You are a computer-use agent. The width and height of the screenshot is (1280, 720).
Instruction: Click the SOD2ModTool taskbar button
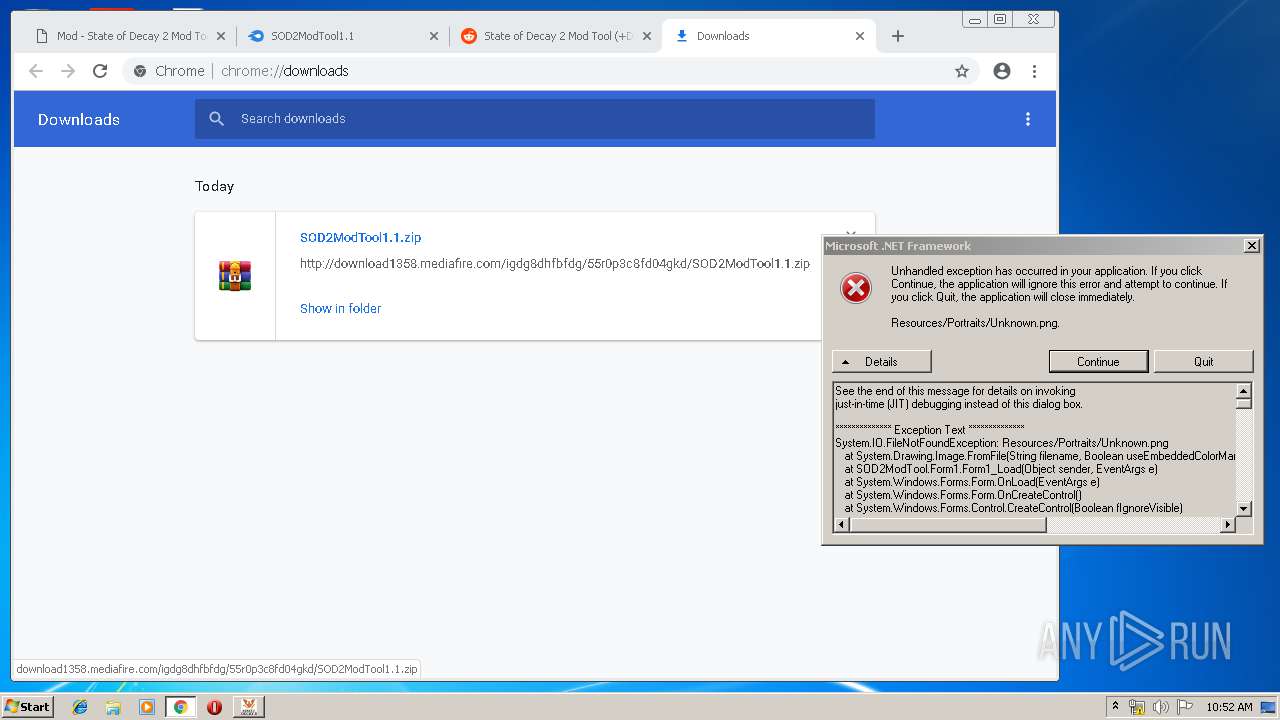[x=248, y=707]
